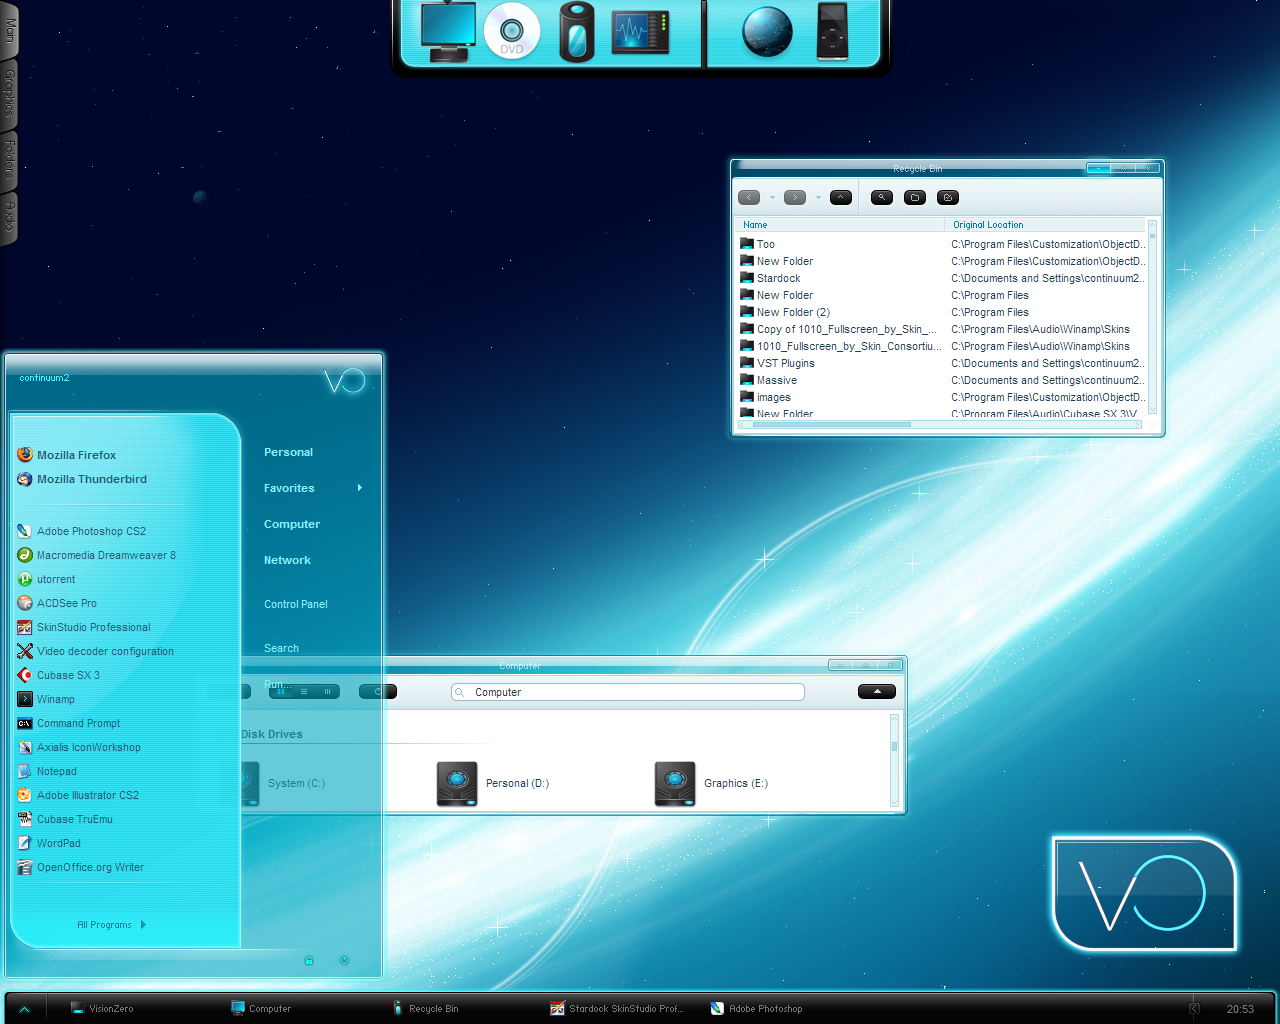Select the 'Stardock' item in Recycle Bin
1280x1024 pixels.
coord(778,279)
